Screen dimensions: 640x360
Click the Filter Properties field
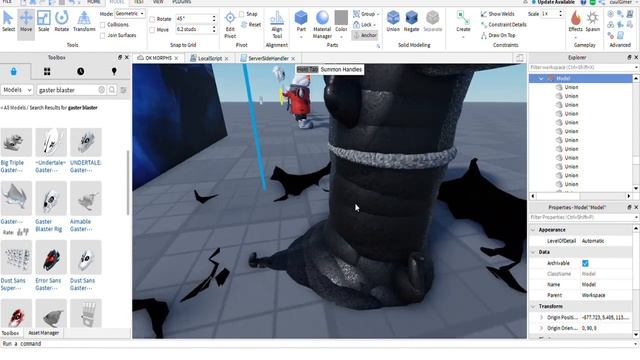click(x=581, y=218)
